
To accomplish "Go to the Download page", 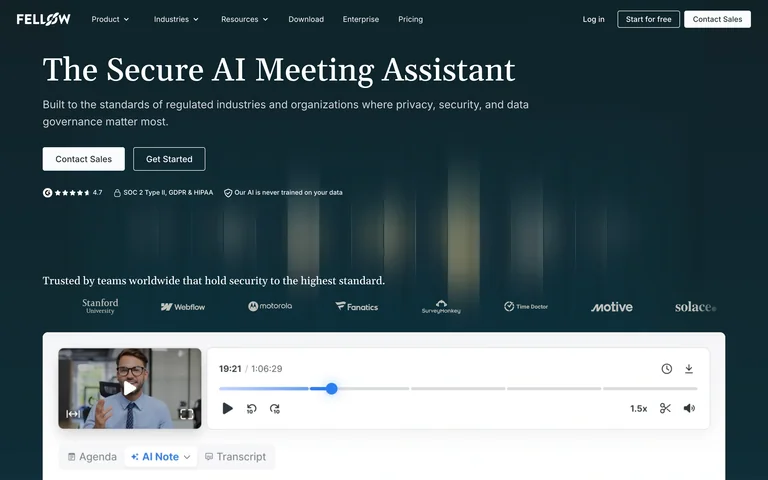I will tap(306, 19).
